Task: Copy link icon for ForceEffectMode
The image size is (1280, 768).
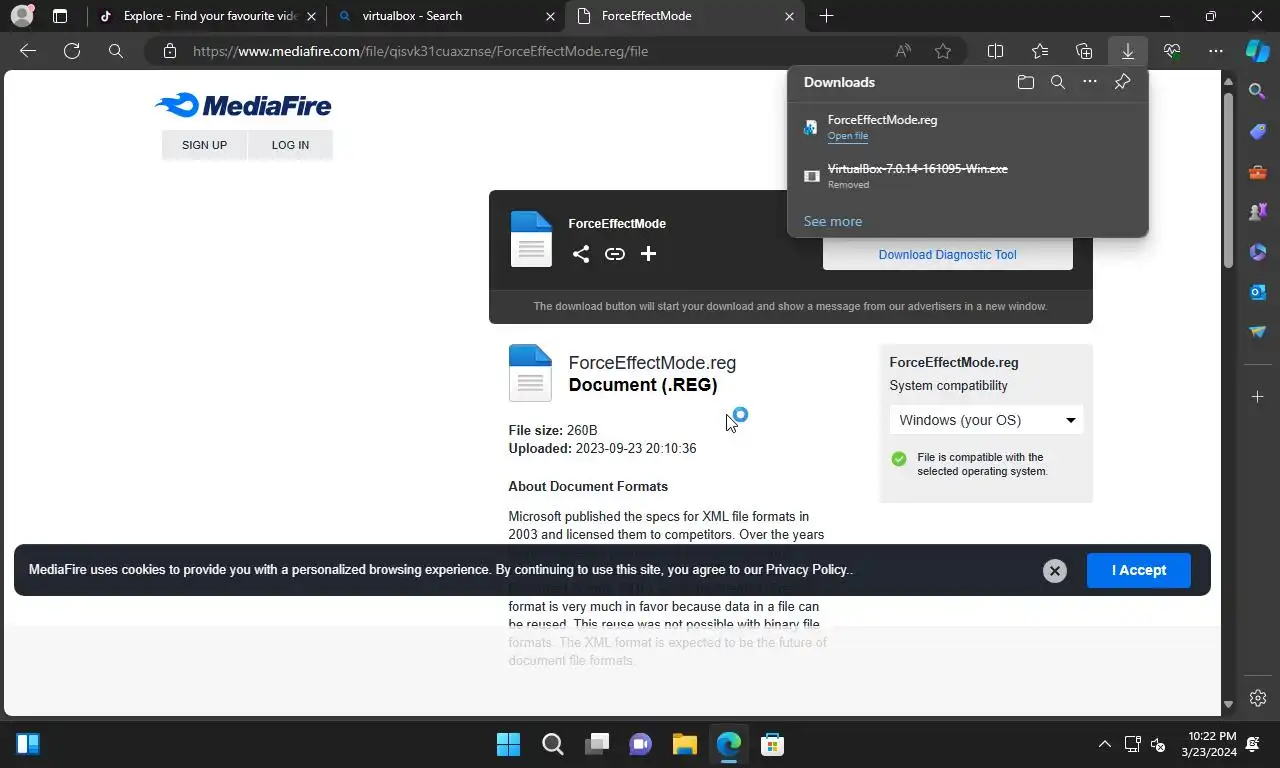Action: pos(615,254)
